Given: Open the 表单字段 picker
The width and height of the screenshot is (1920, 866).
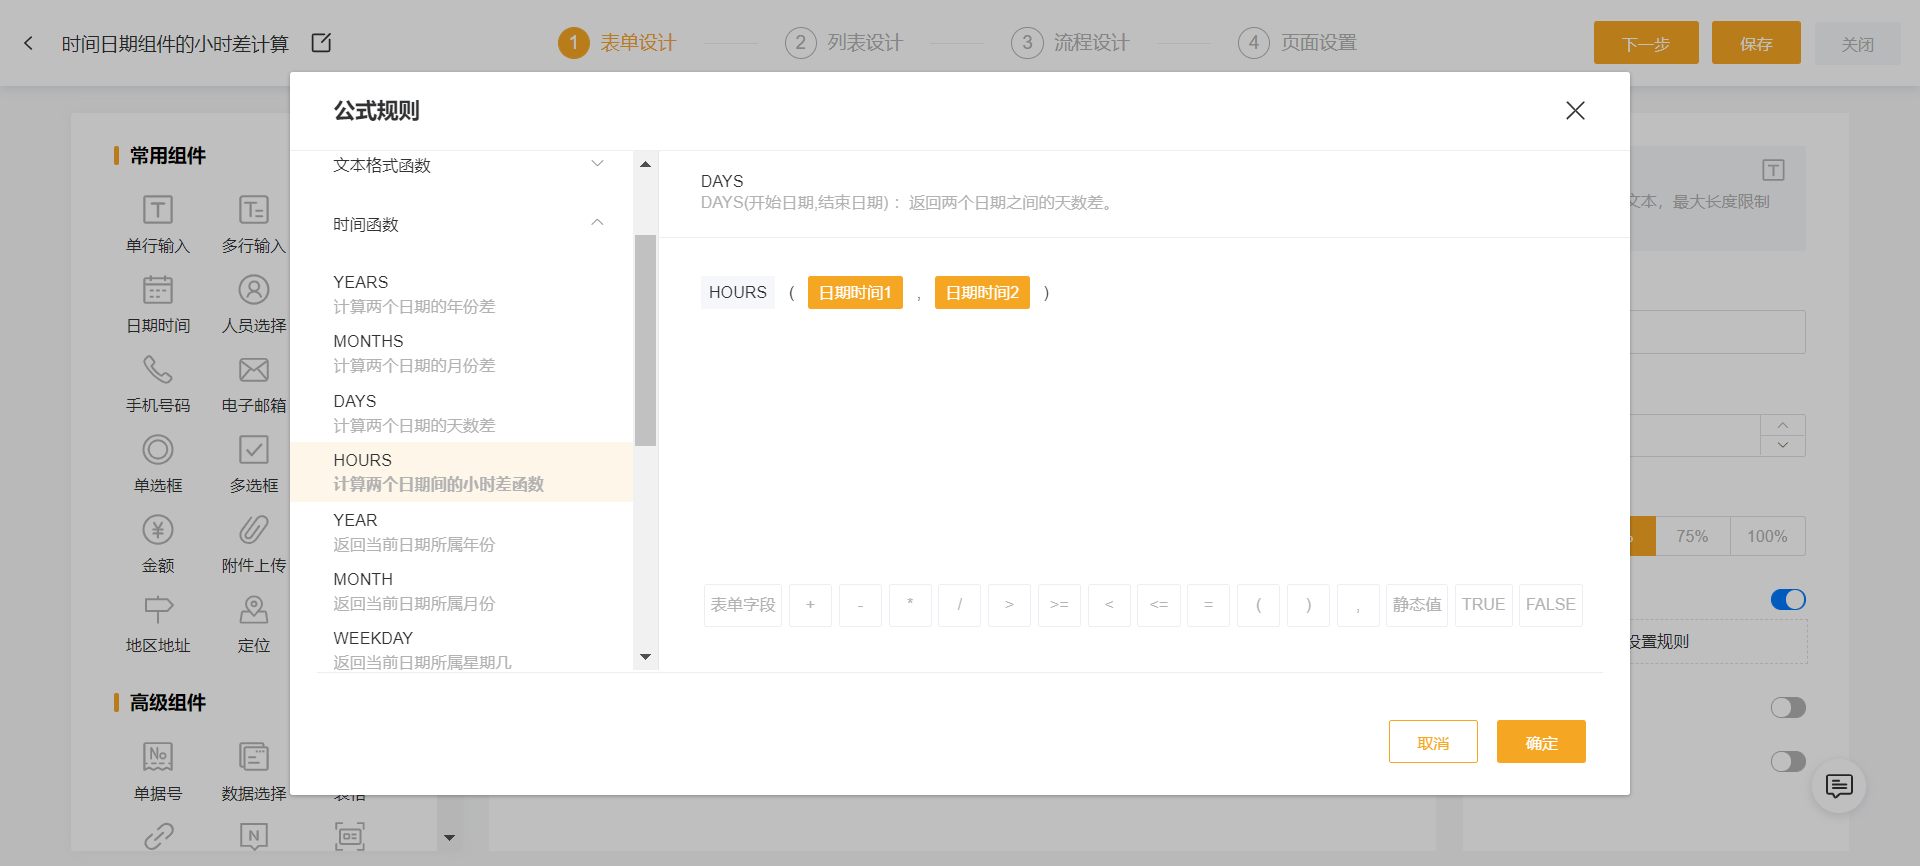Looking at the screenshot, I should point(743,605).
